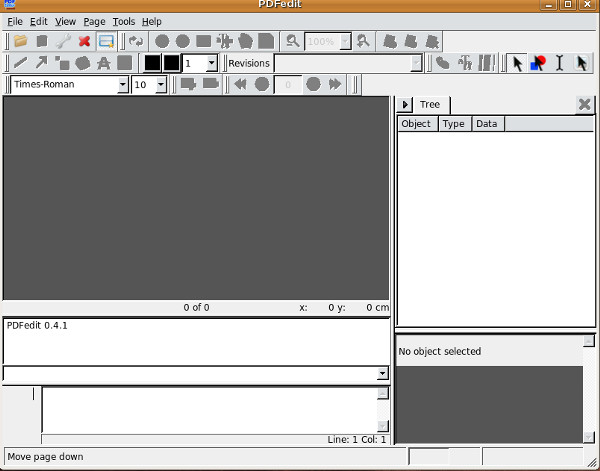Viewport: 600px width, 471px height.
Task: Open the View menu
Action: [x=65, y=21]
